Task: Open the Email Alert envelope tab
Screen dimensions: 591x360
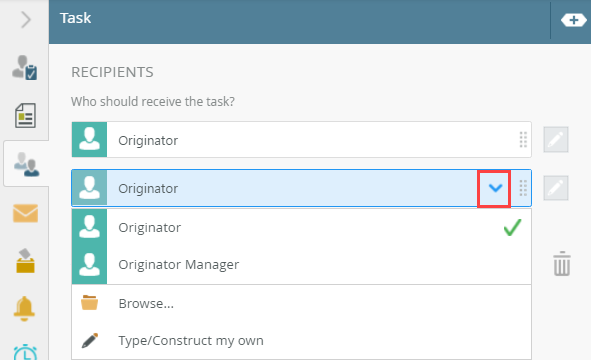Action: click(x=25, y=213)
